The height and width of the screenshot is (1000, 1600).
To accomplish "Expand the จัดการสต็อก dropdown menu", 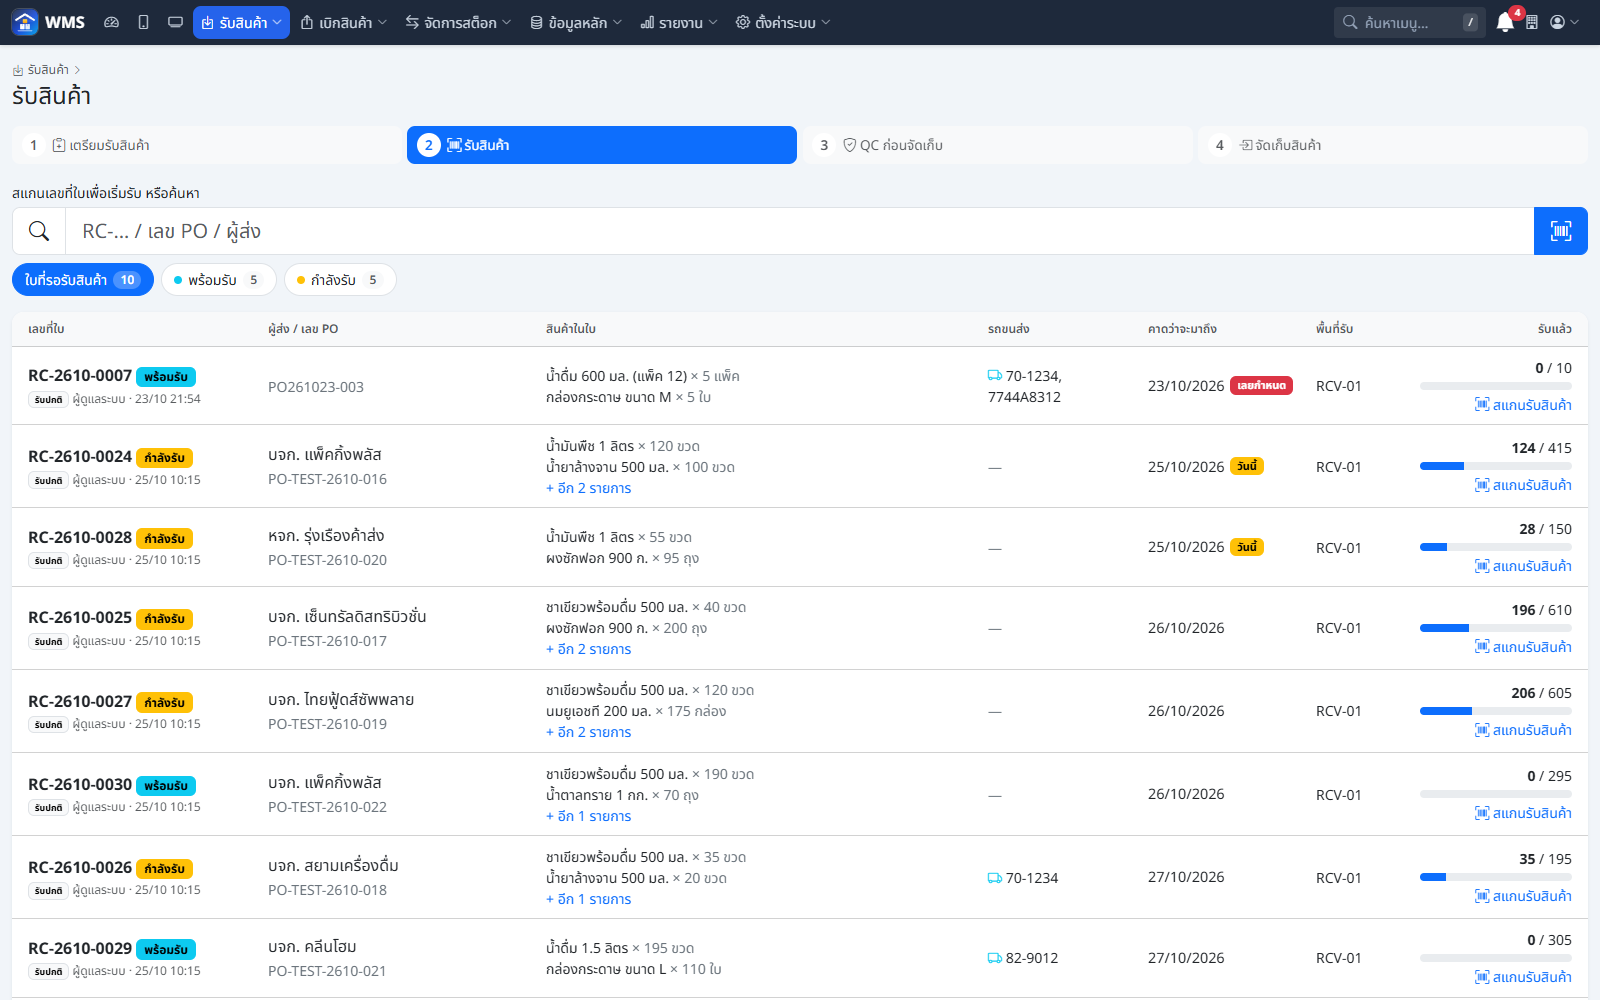I will [458, 22].
